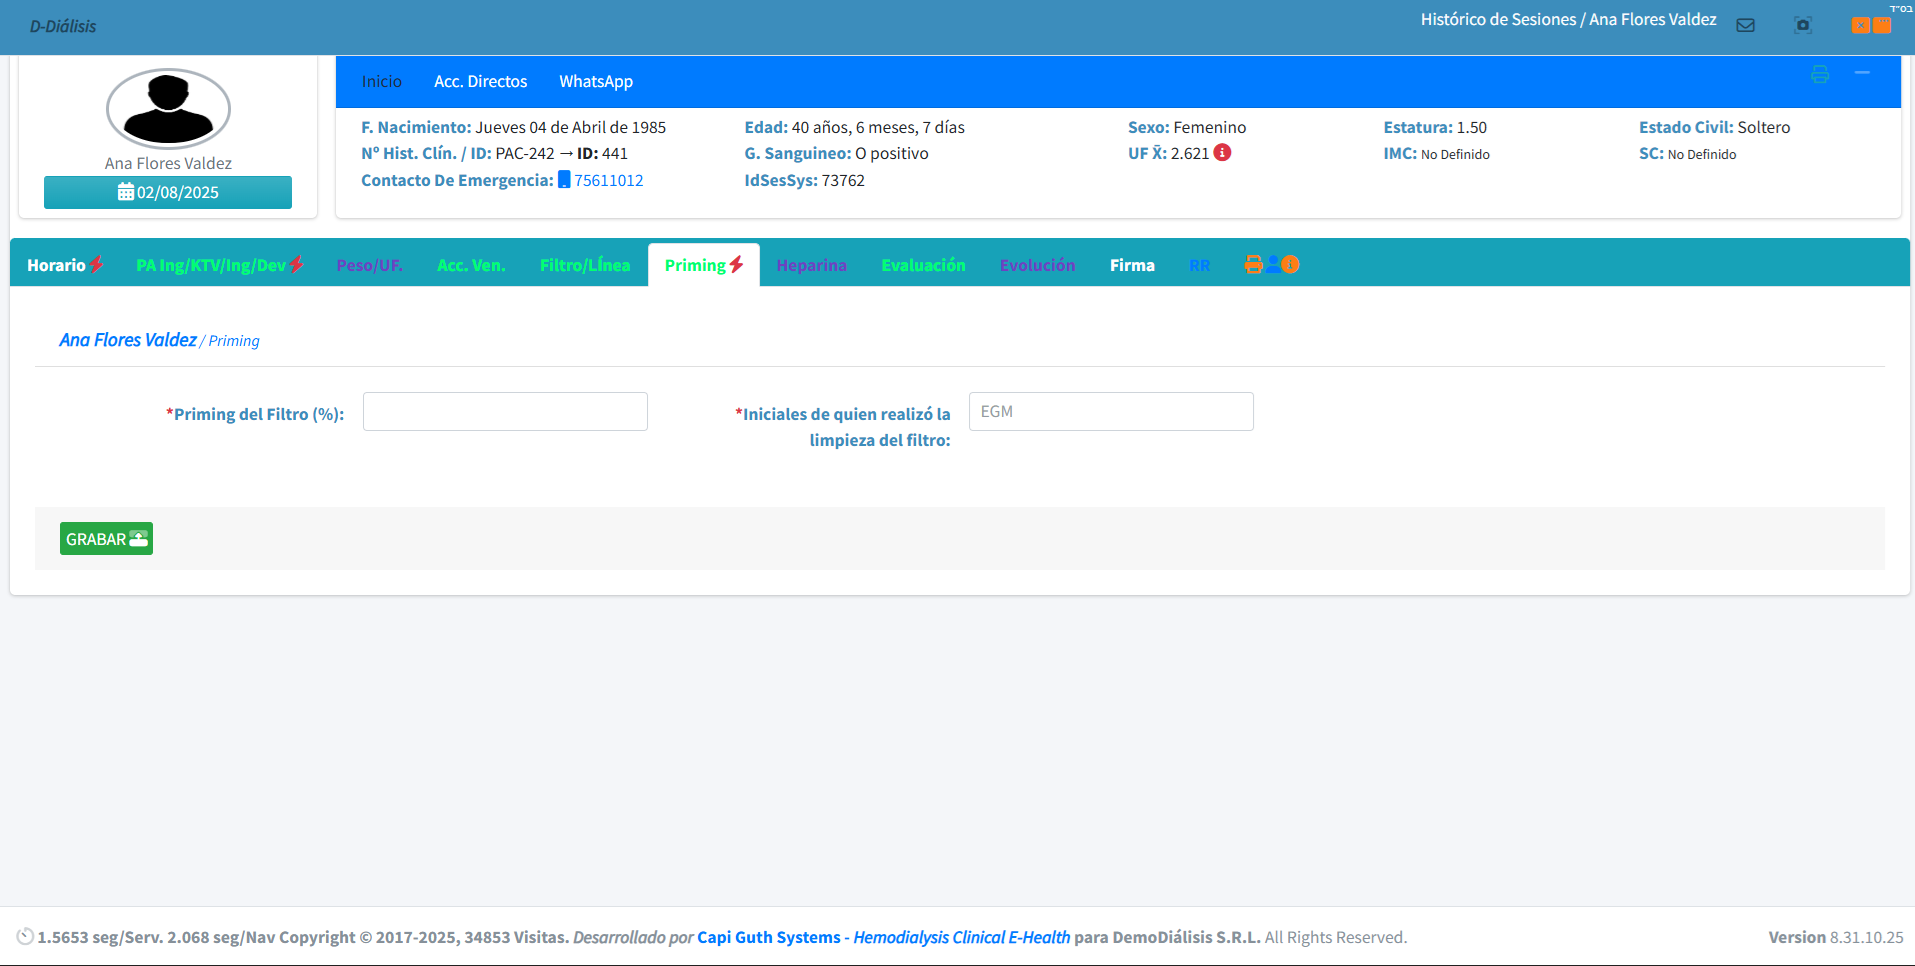Open the Acc. Directos menu
This screenshot has width=1915, height=966.
click(x=480, y=82)
